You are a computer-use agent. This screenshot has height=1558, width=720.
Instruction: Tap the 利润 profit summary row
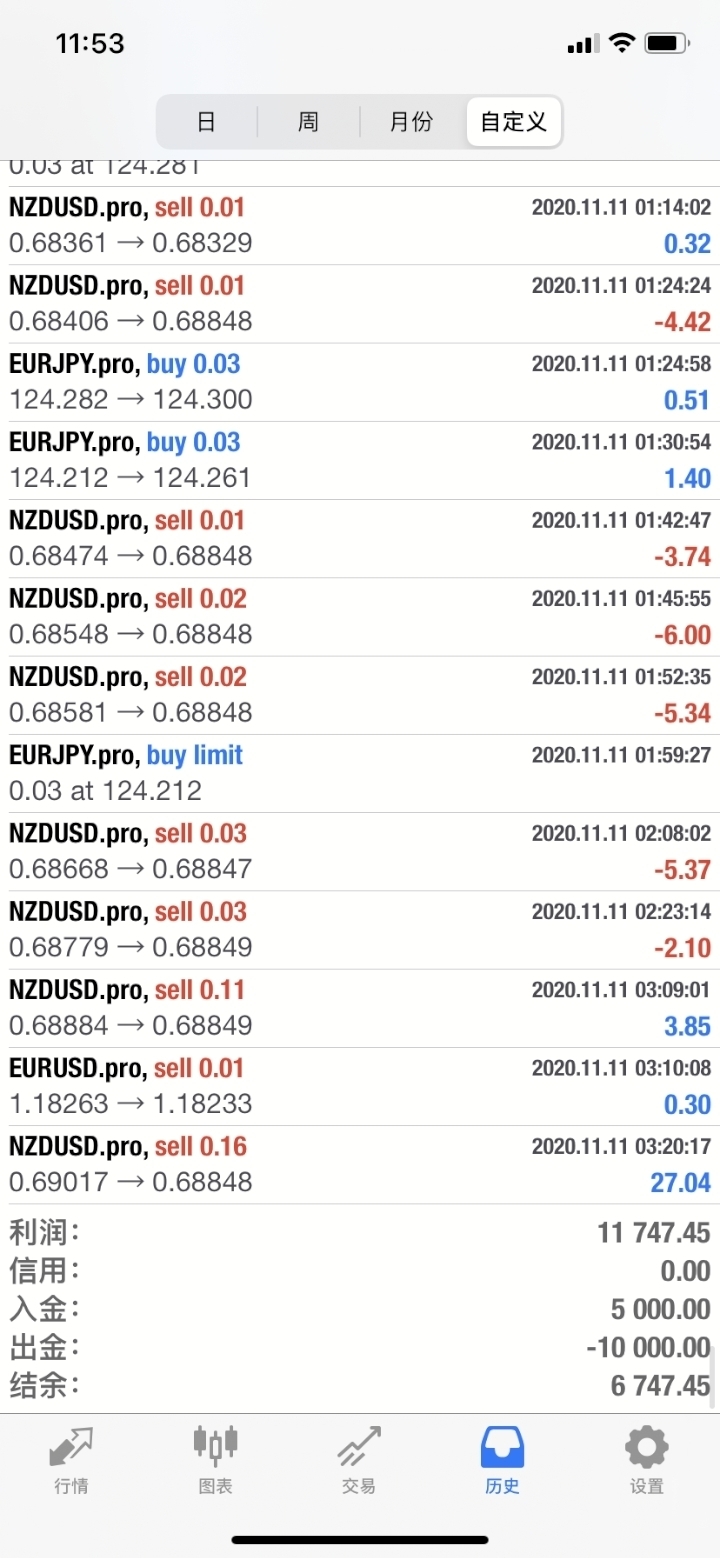[x=360, y=1232]
